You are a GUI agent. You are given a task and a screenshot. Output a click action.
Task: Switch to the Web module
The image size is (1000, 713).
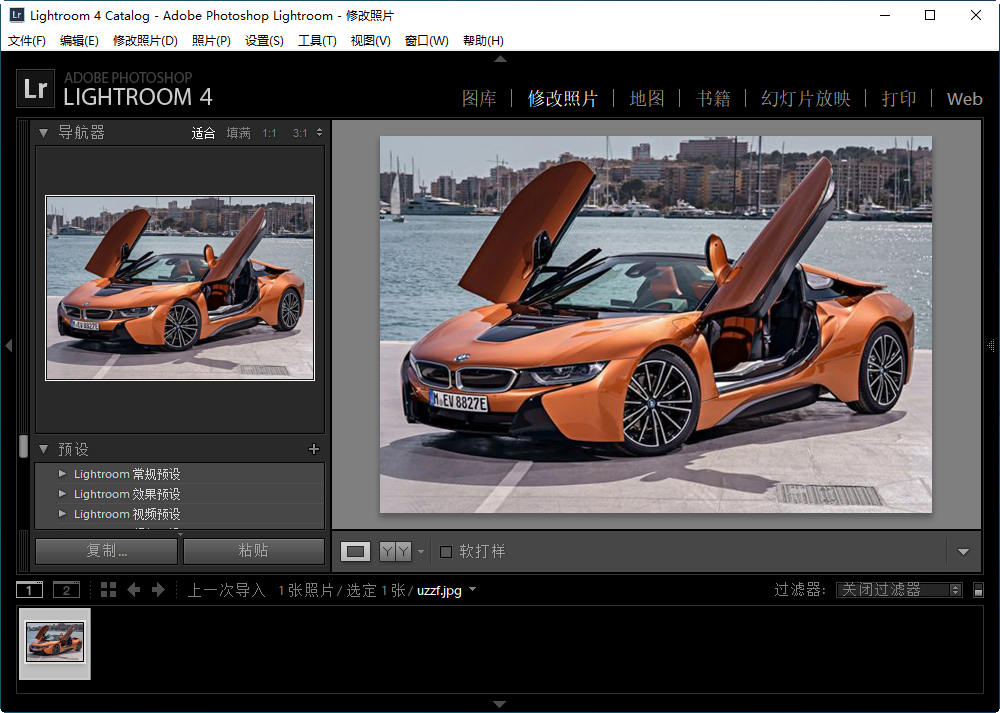[964, 99]
